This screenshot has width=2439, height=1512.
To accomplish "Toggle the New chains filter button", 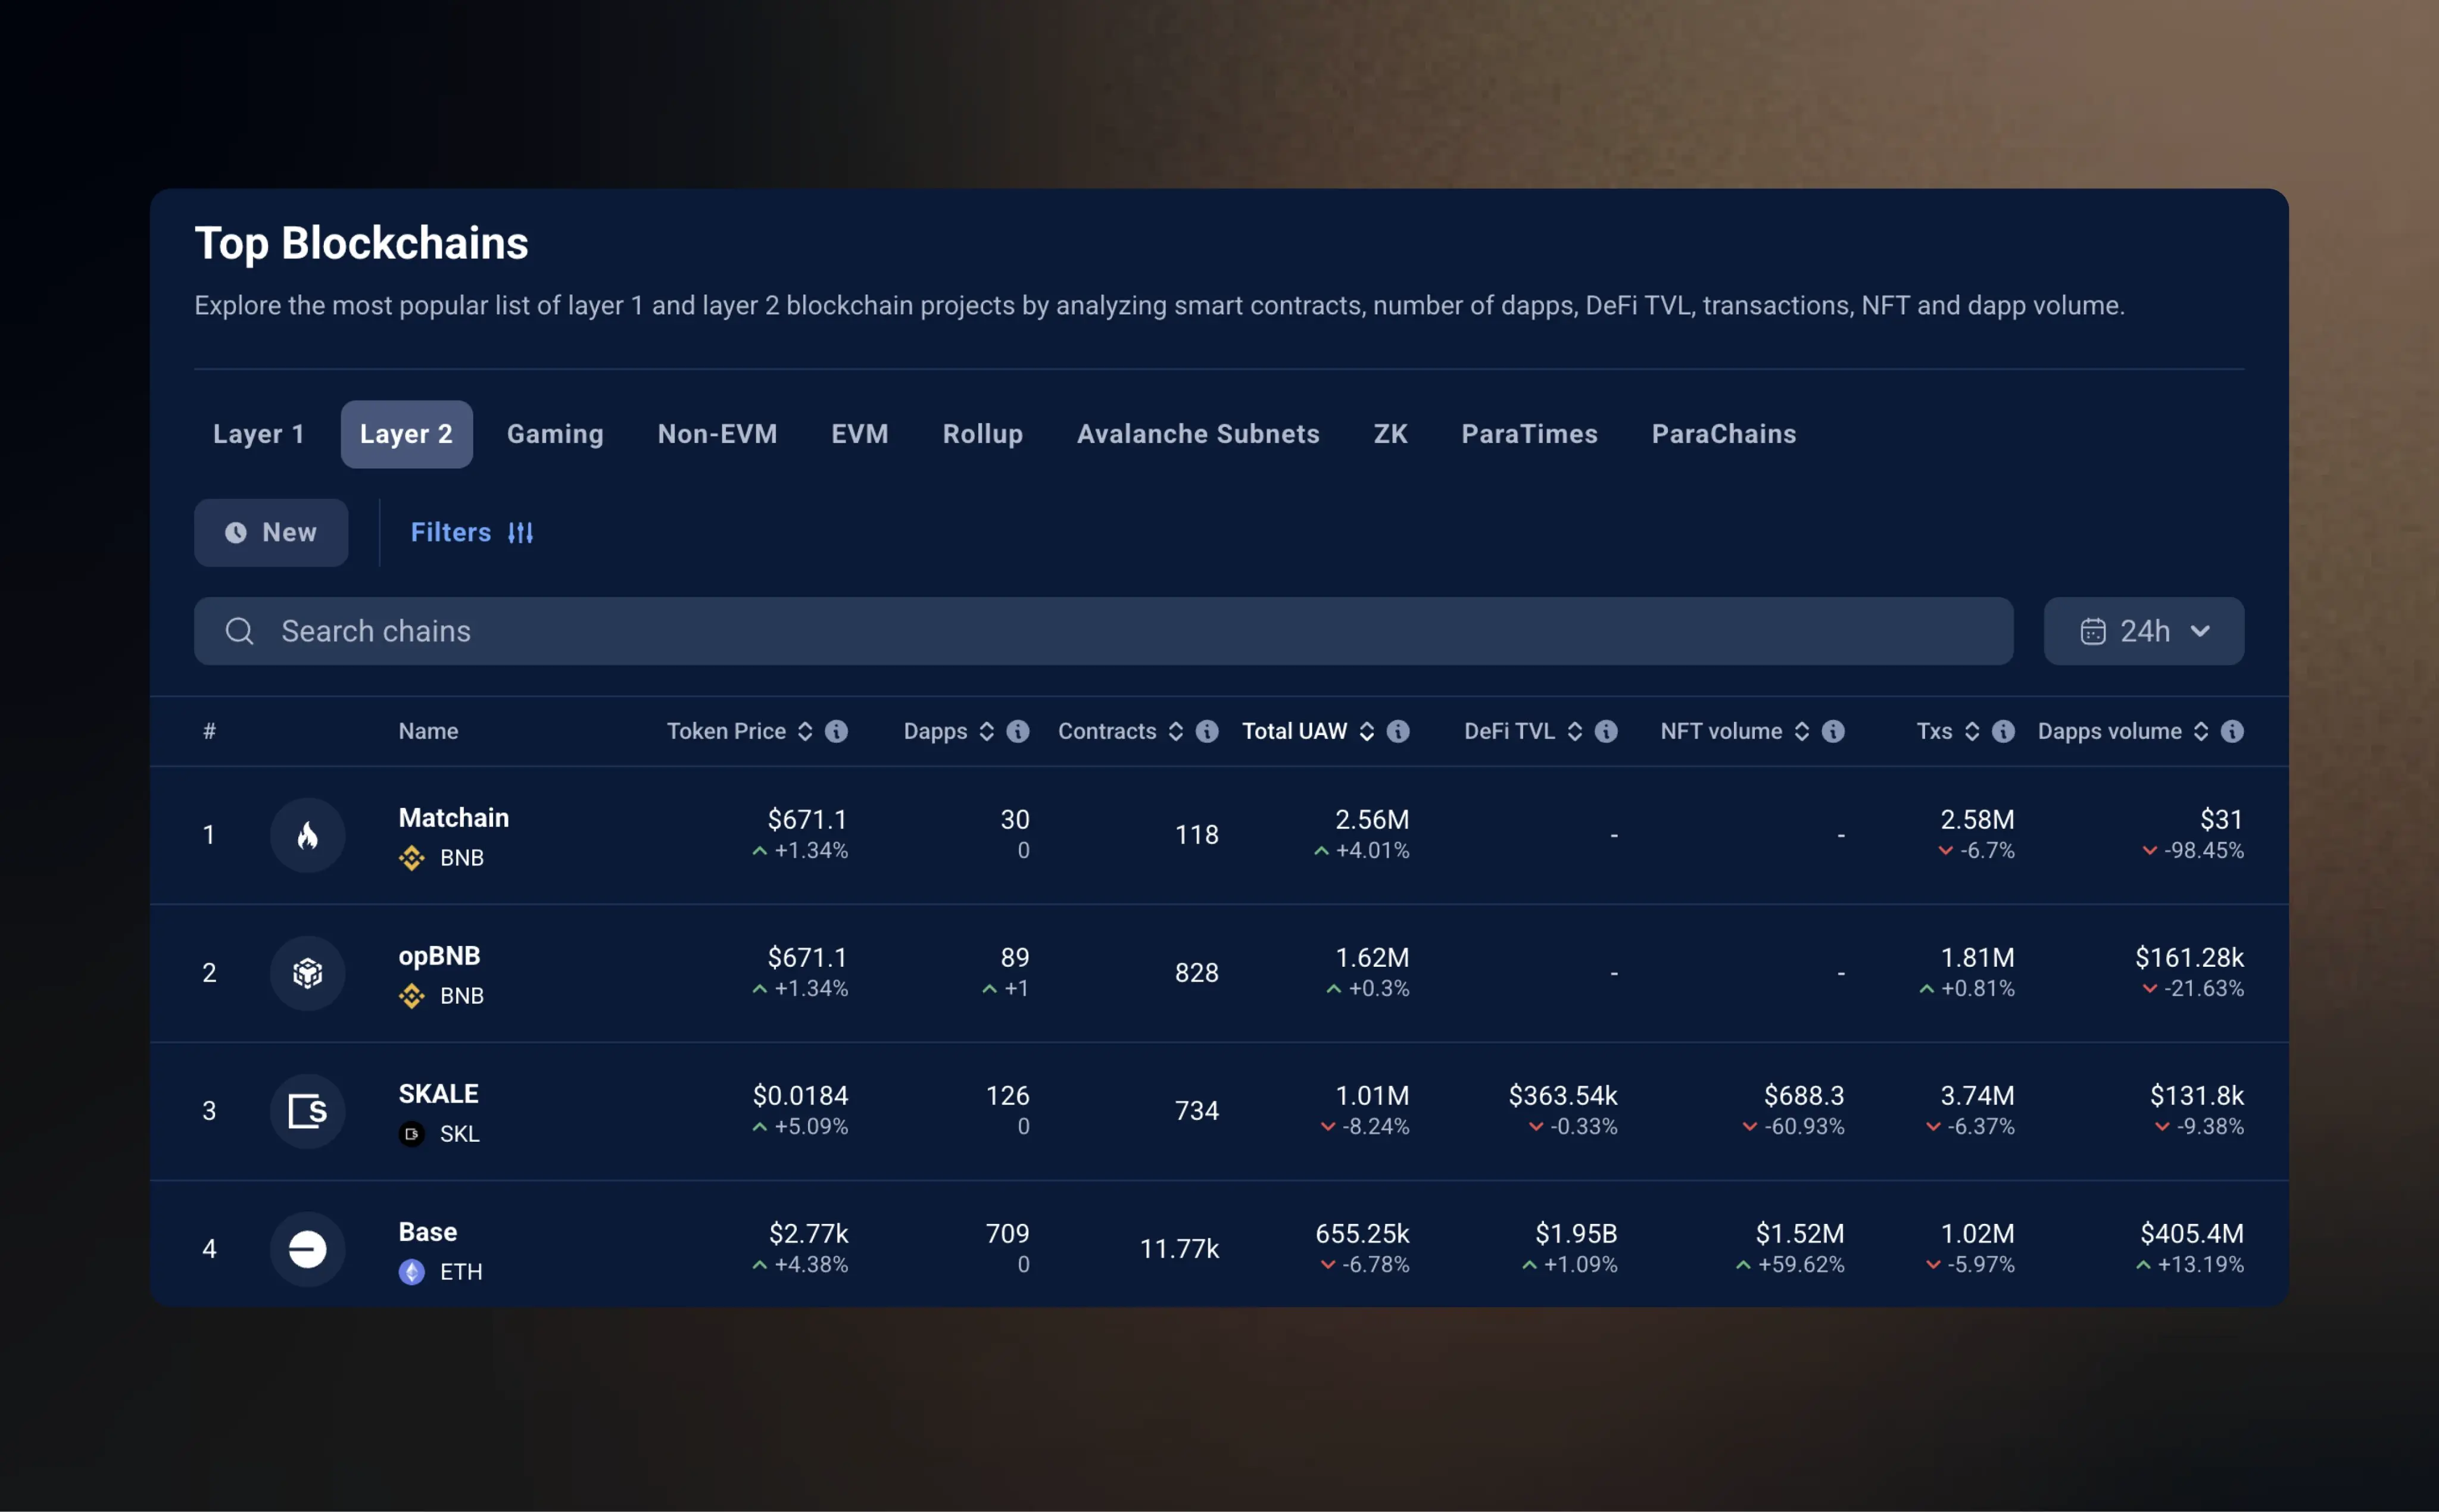I will [x=271, y=533].
